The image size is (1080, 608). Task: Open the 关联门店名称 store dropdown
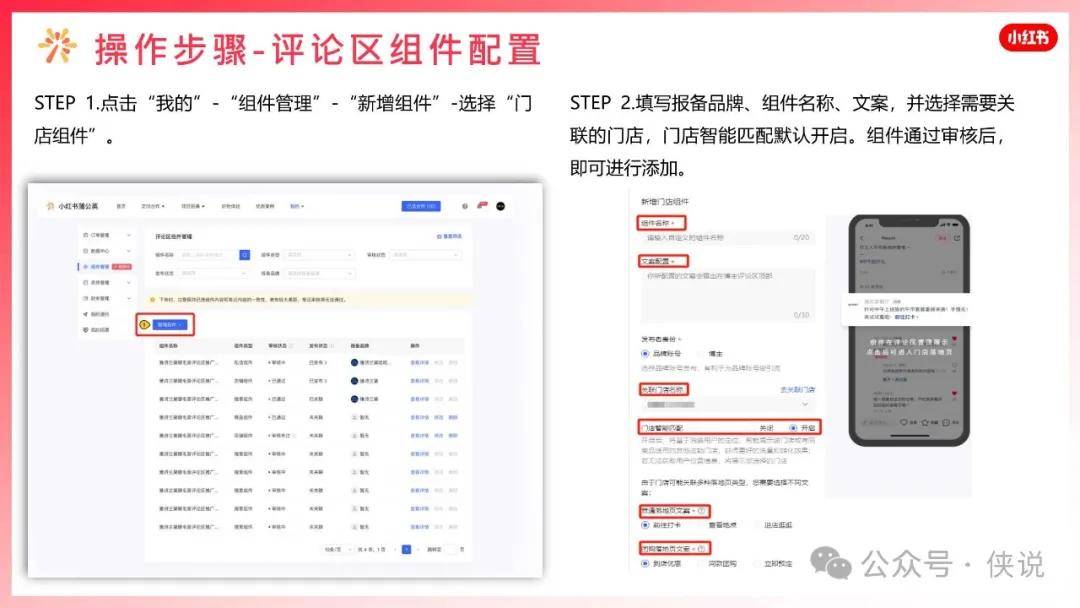coord(727,404)
